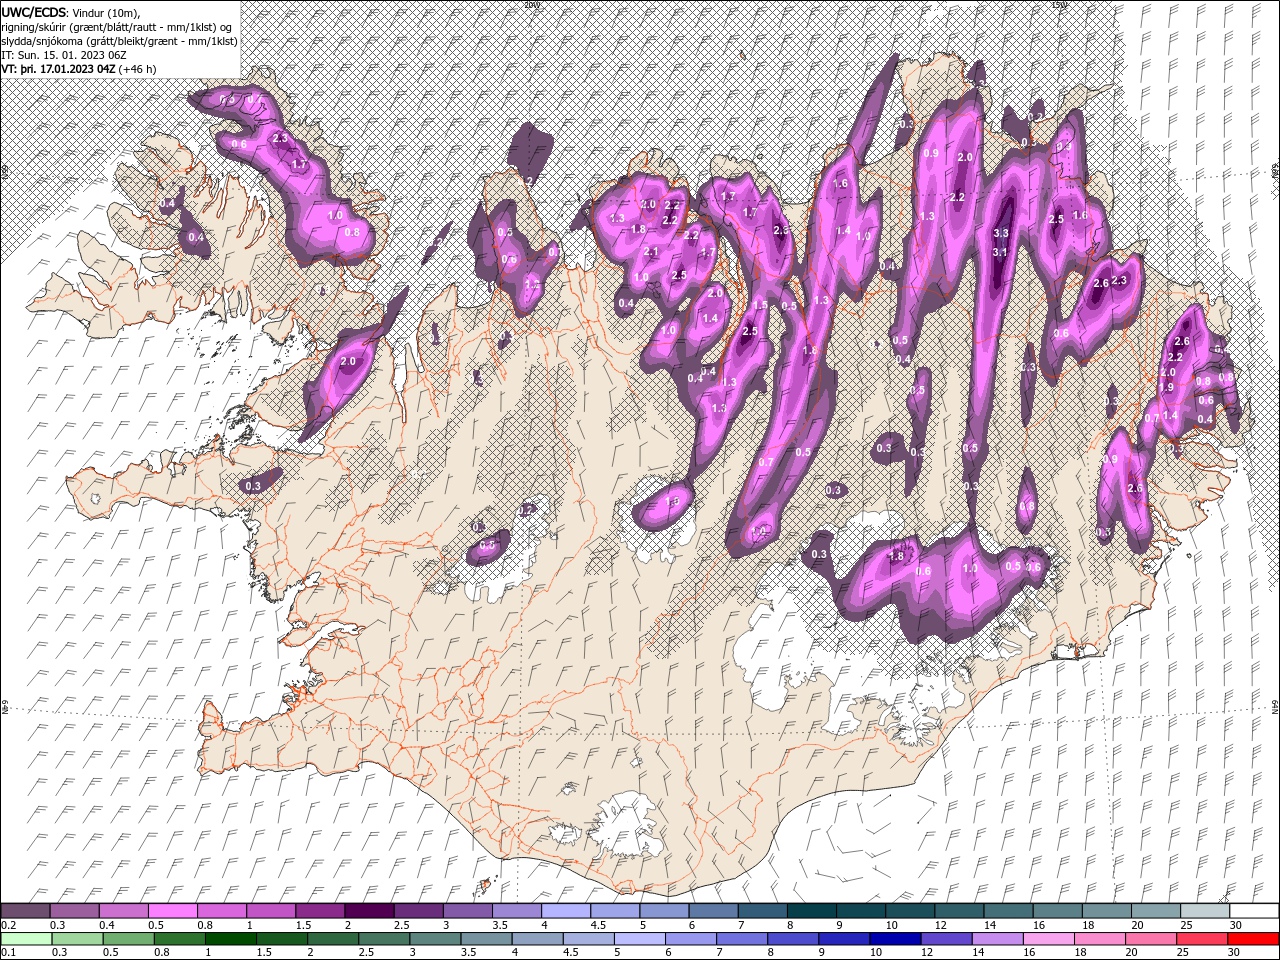
Task: Click the '4.5' label under the upper legend
Action: [598, 925]
